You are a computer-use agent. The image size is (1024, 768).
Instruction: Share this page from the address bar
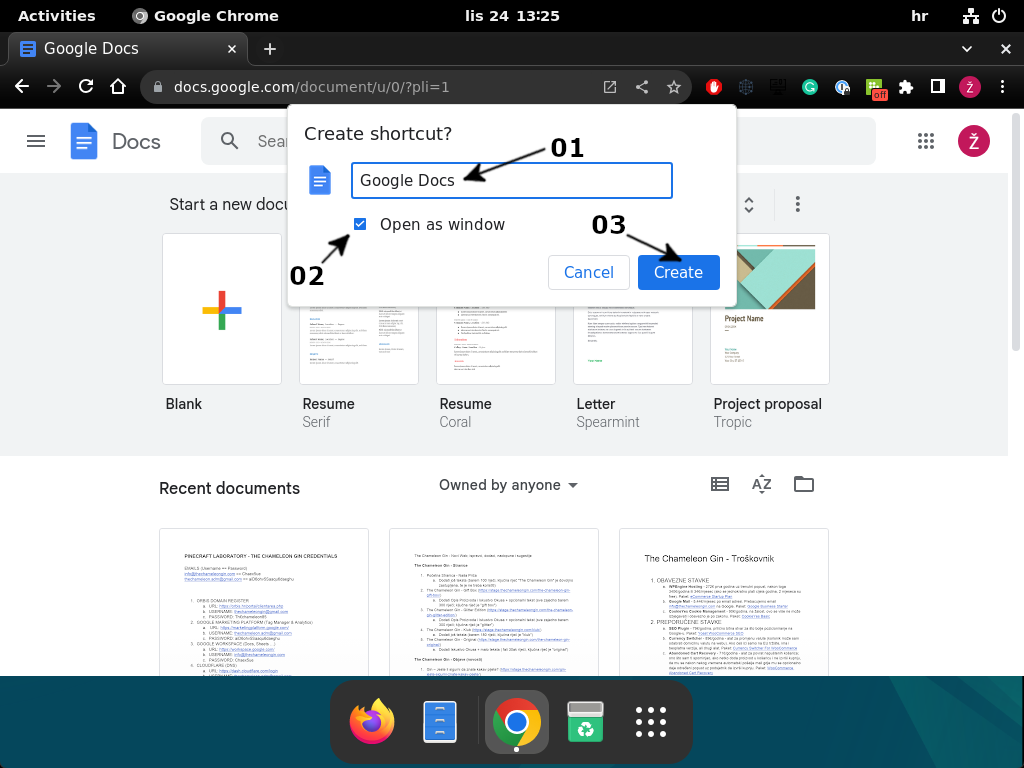(x=642, y=87)
